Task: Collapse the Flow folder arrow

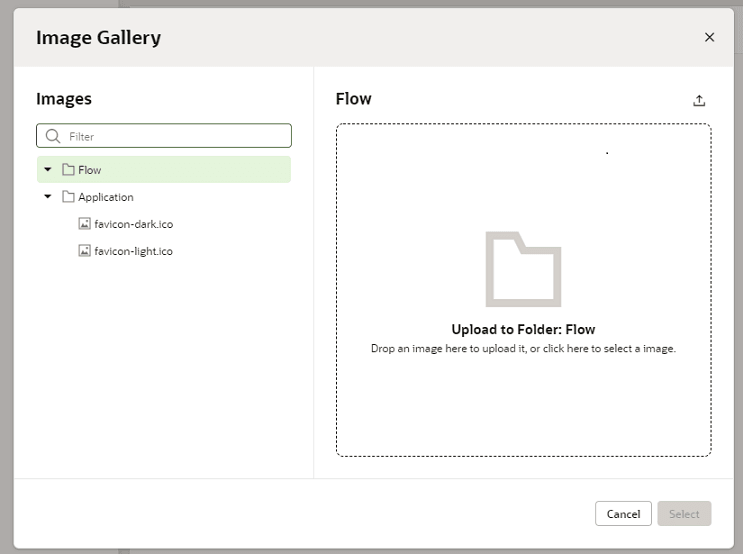Action: tap(48, 169)
